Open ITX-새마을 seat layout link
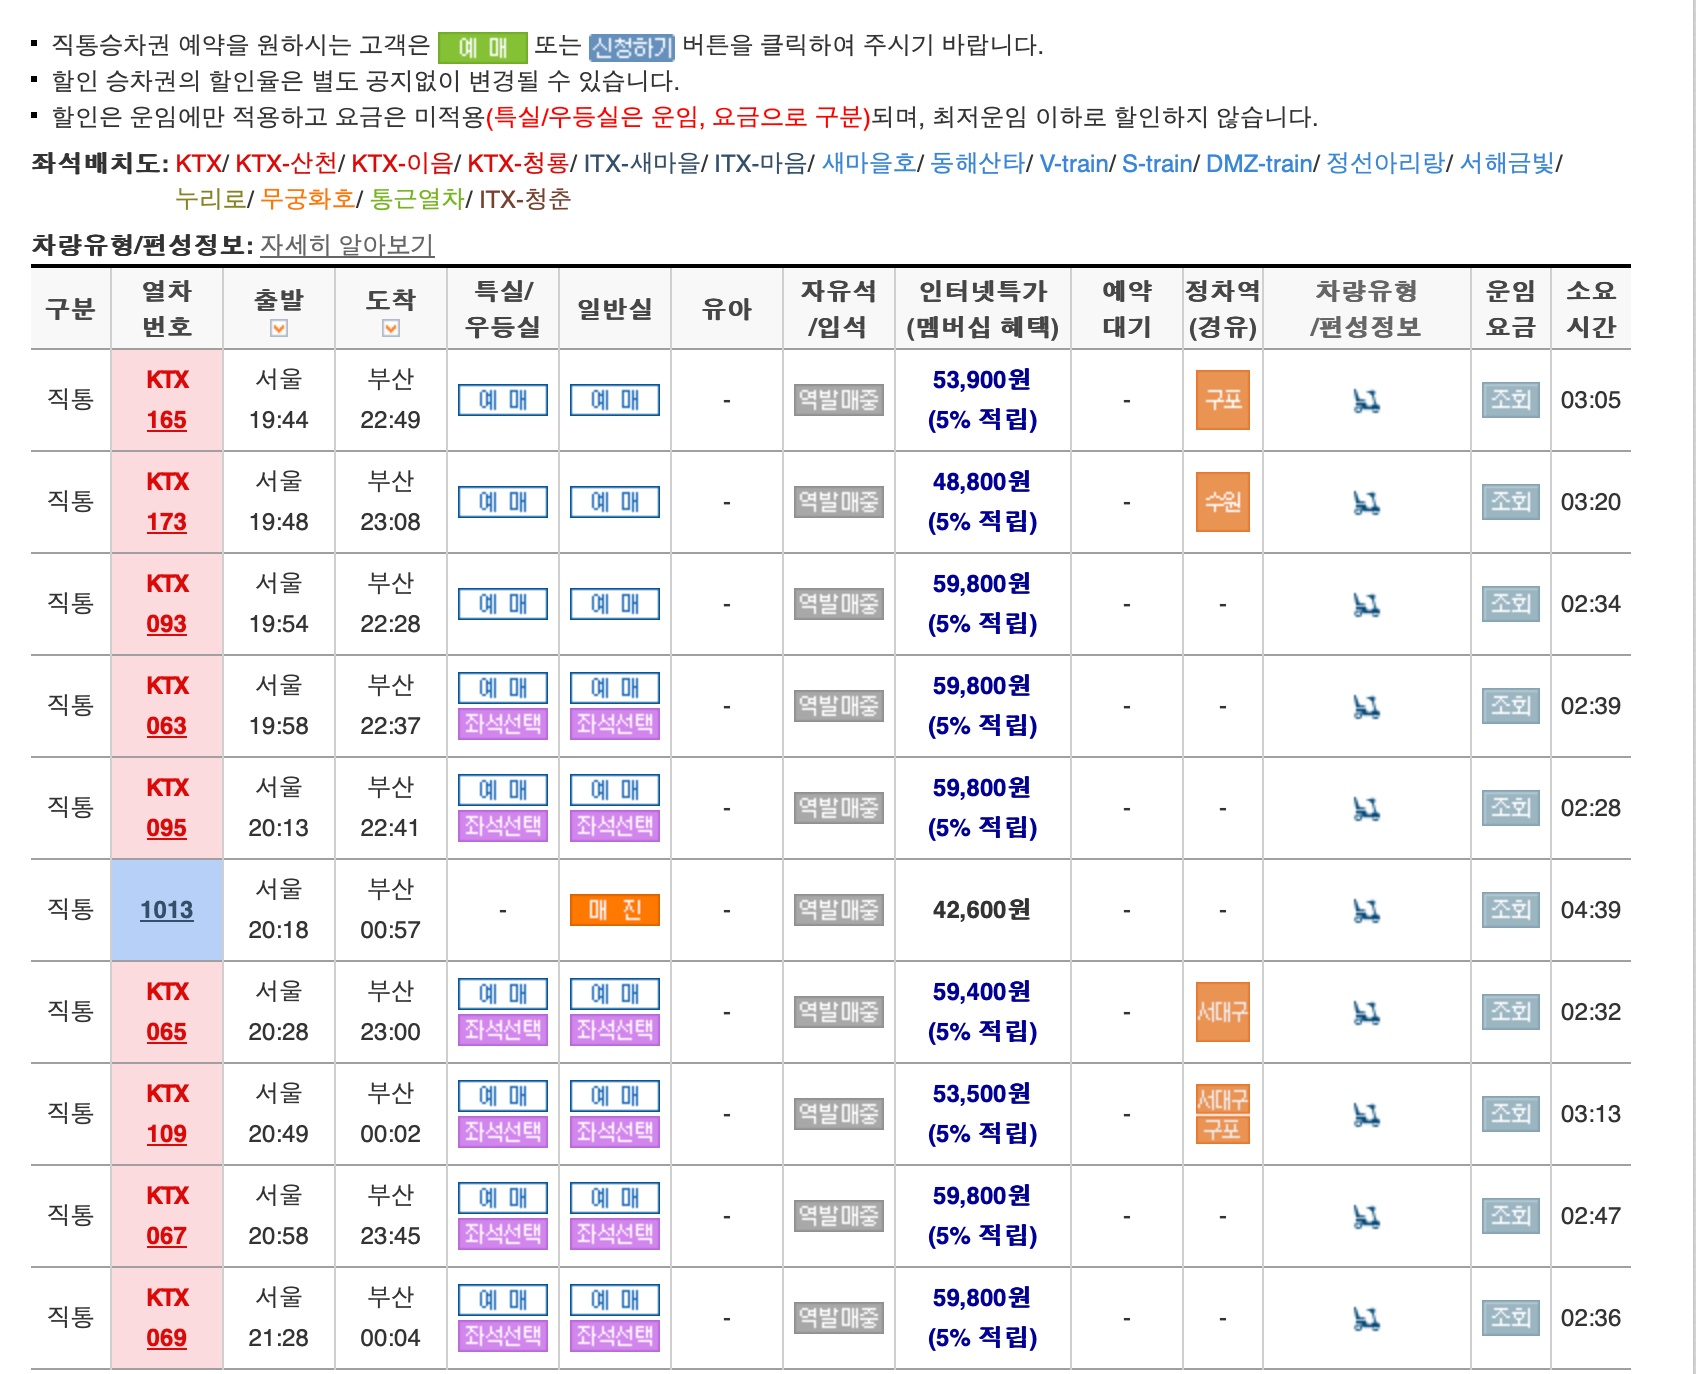The image size is (1696, 1374). tap(642, 163)
